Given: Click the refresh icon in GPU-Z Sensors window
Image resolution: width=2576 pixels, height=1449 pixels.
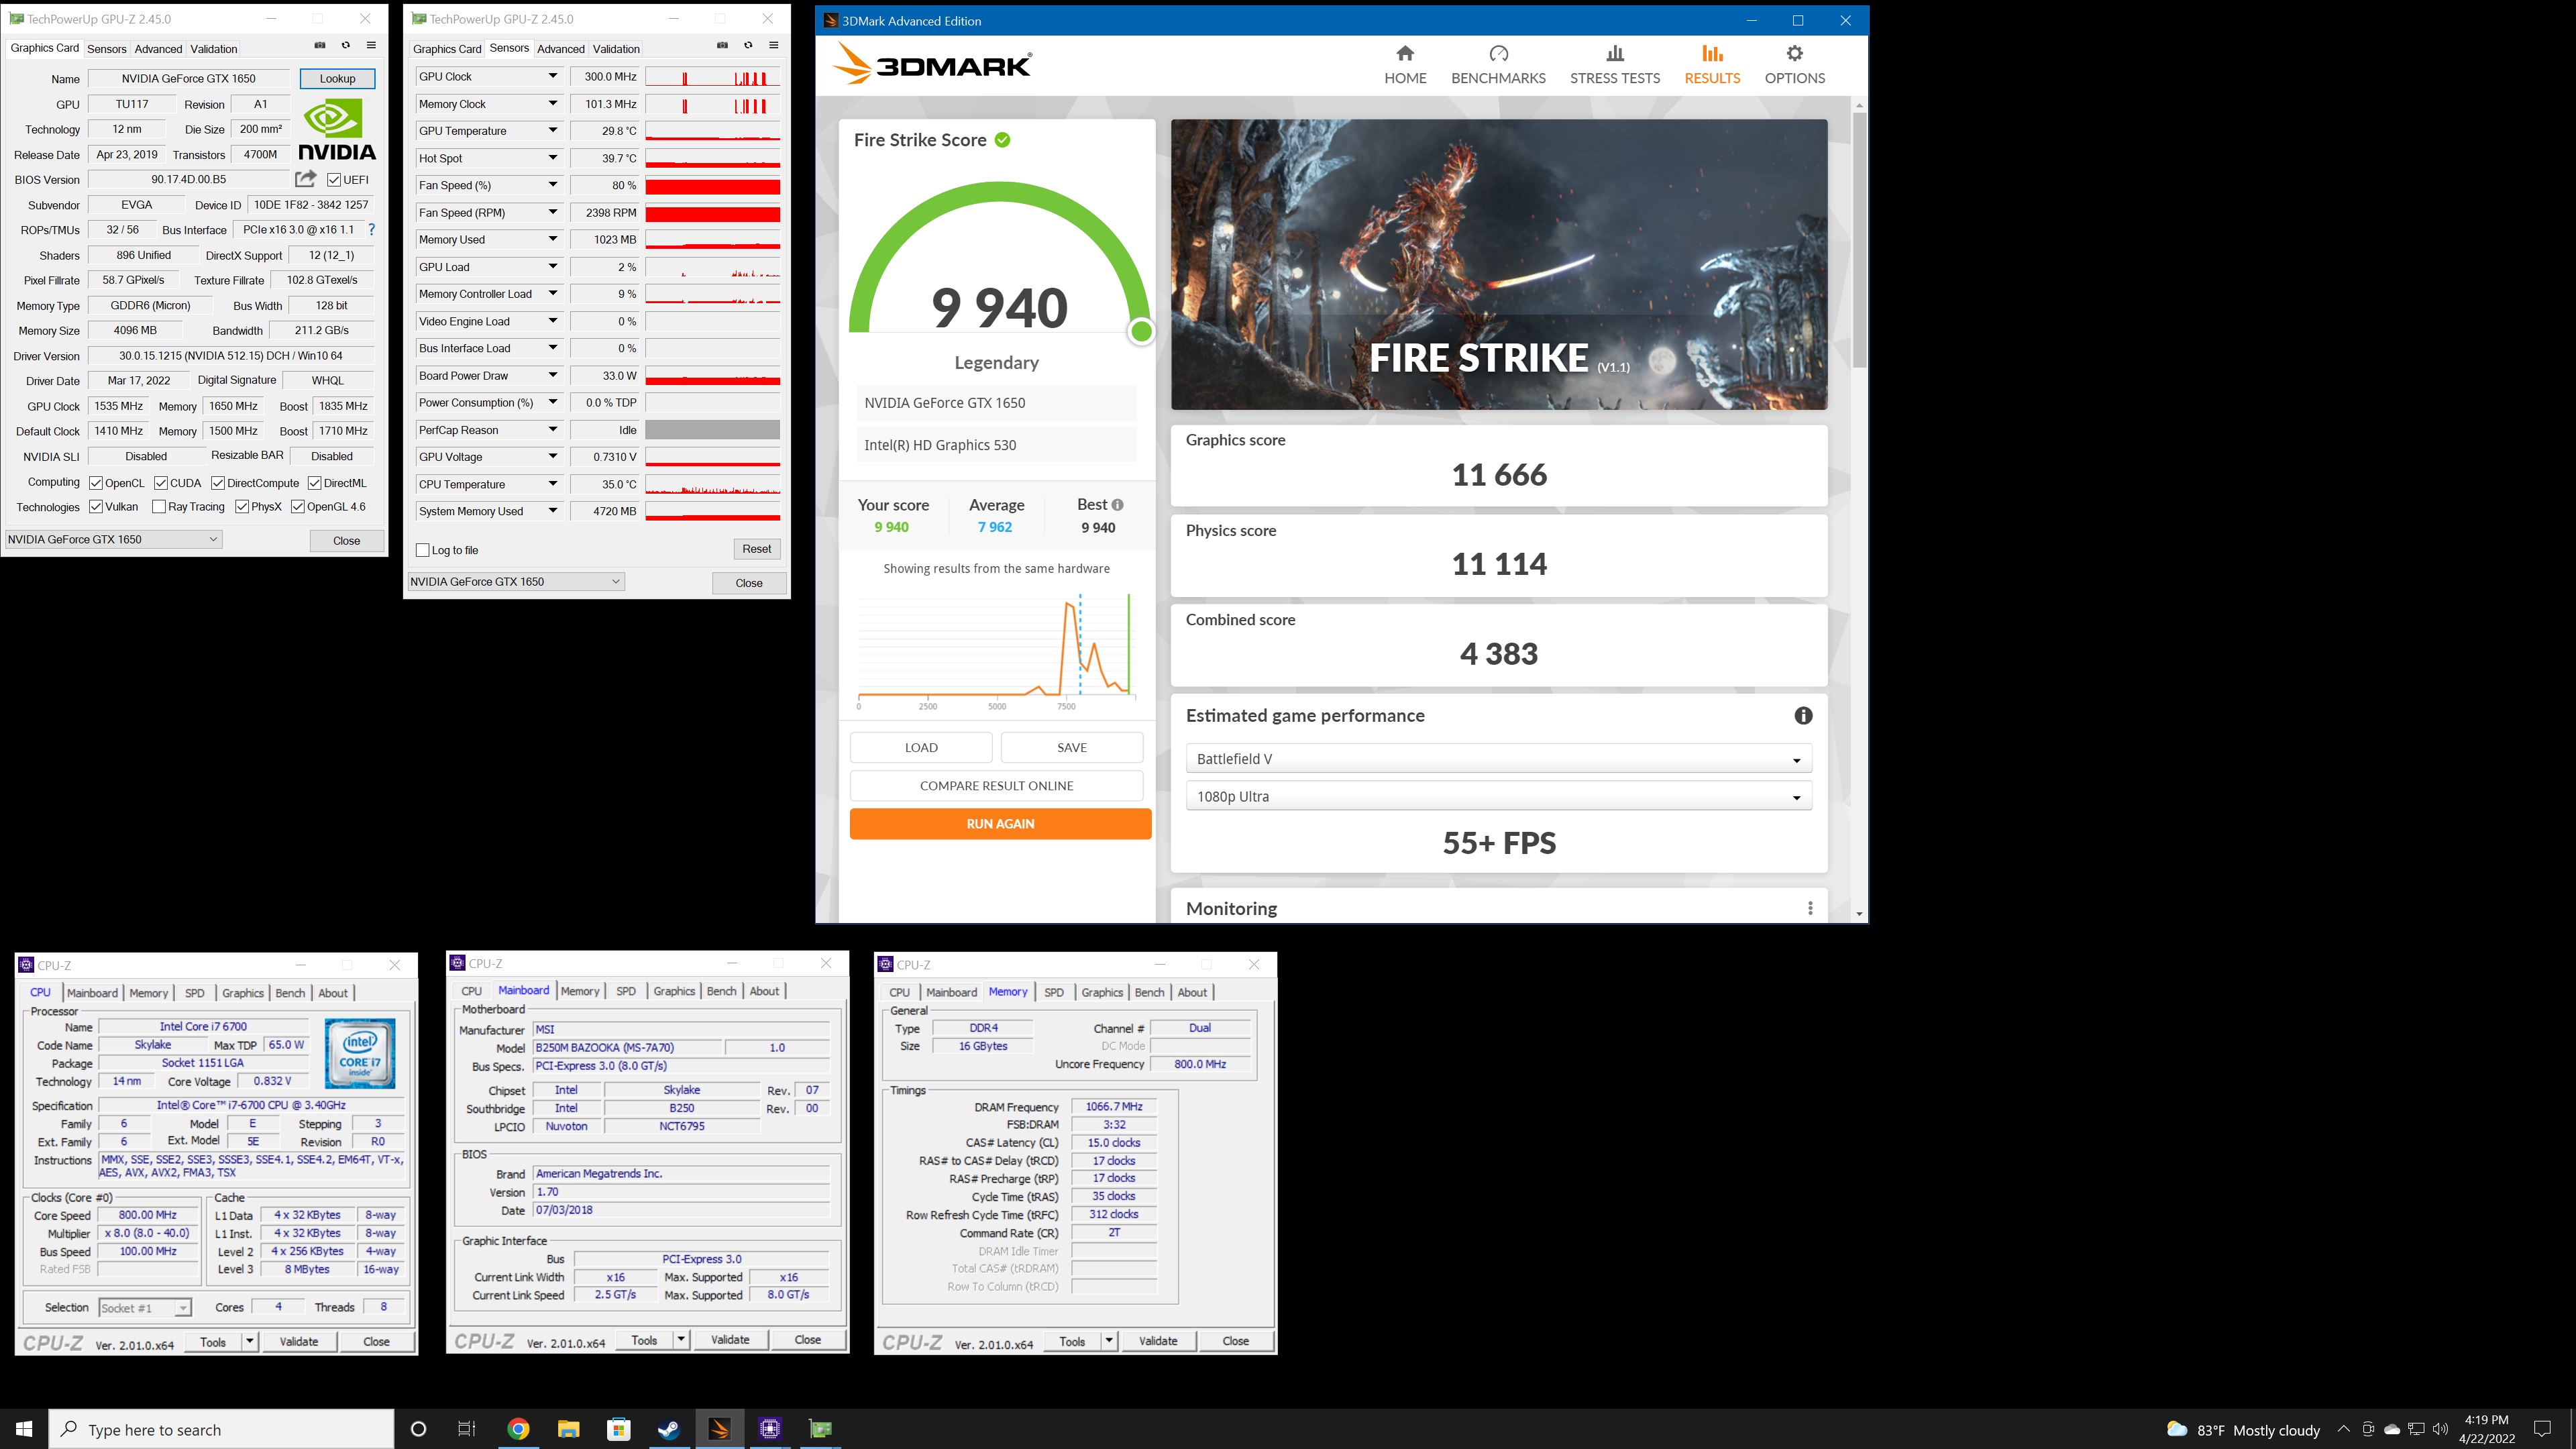Looking at the screenshot, I should click(748, 46).
